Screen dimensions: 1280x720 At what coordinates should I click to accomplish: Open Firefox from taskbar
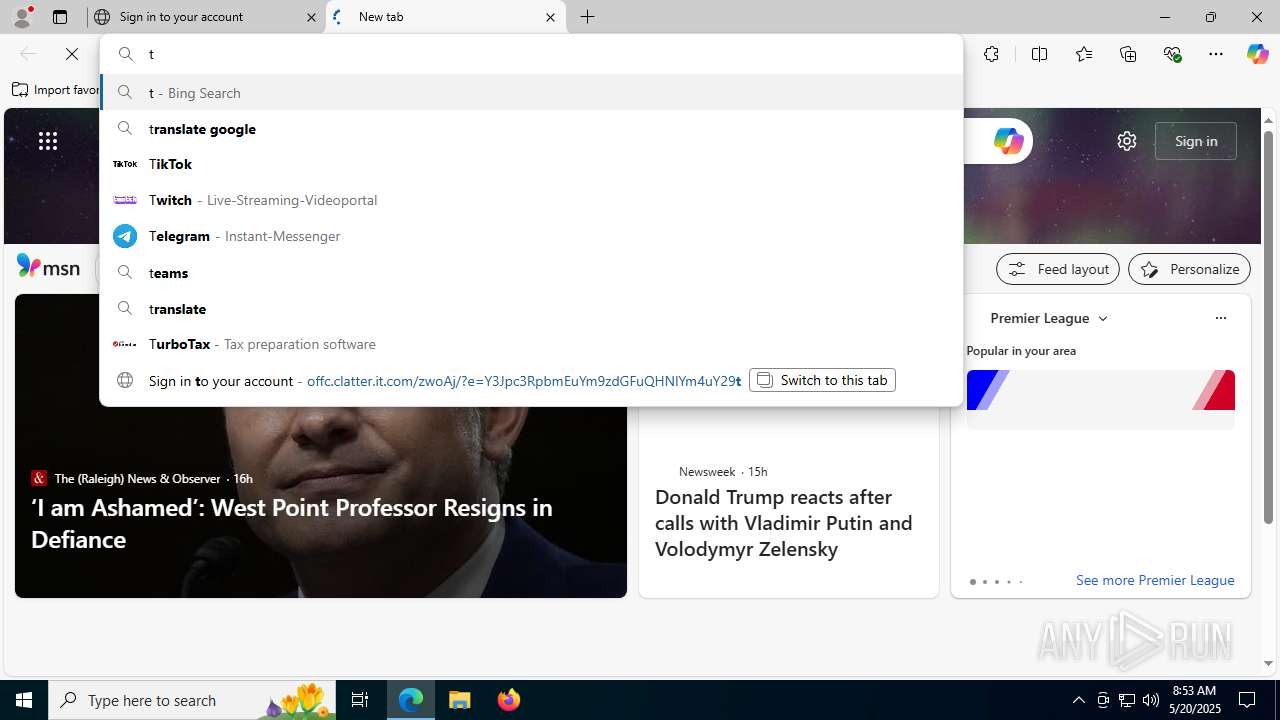click(508, 700)
